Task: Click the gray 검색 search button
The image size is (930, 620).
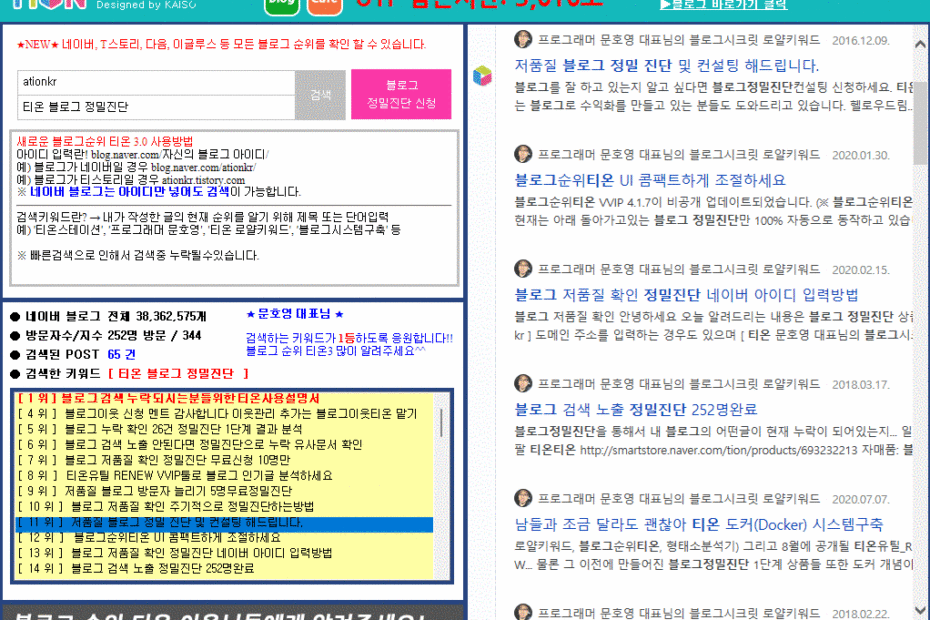Action: pos(320,95)
